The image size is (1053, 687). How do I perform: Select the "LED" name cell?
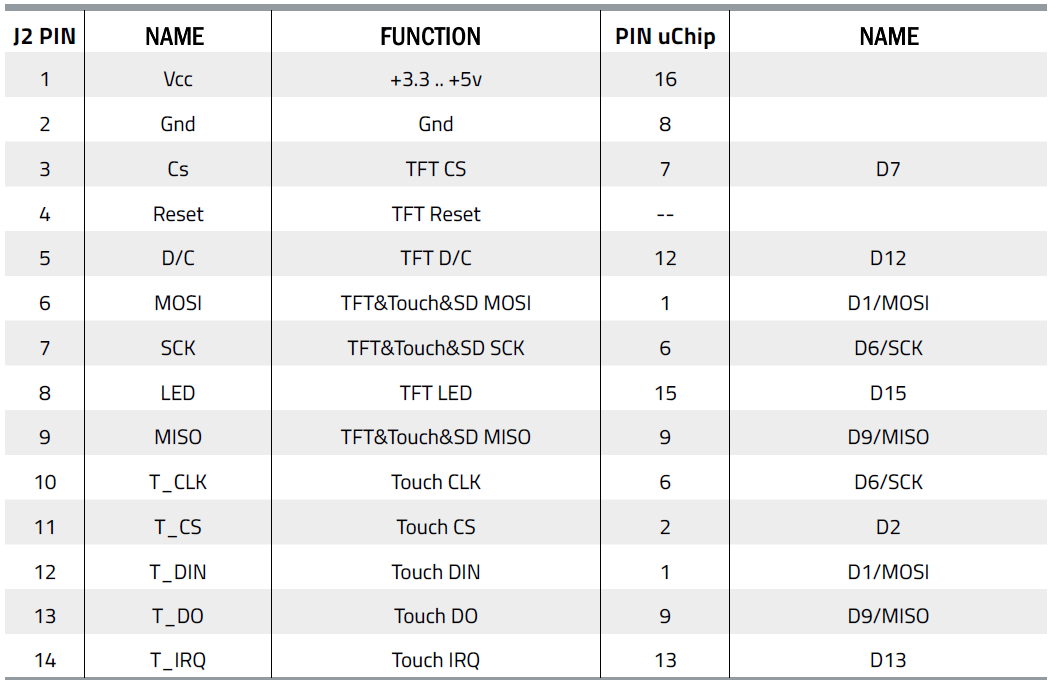pos(178,393)
